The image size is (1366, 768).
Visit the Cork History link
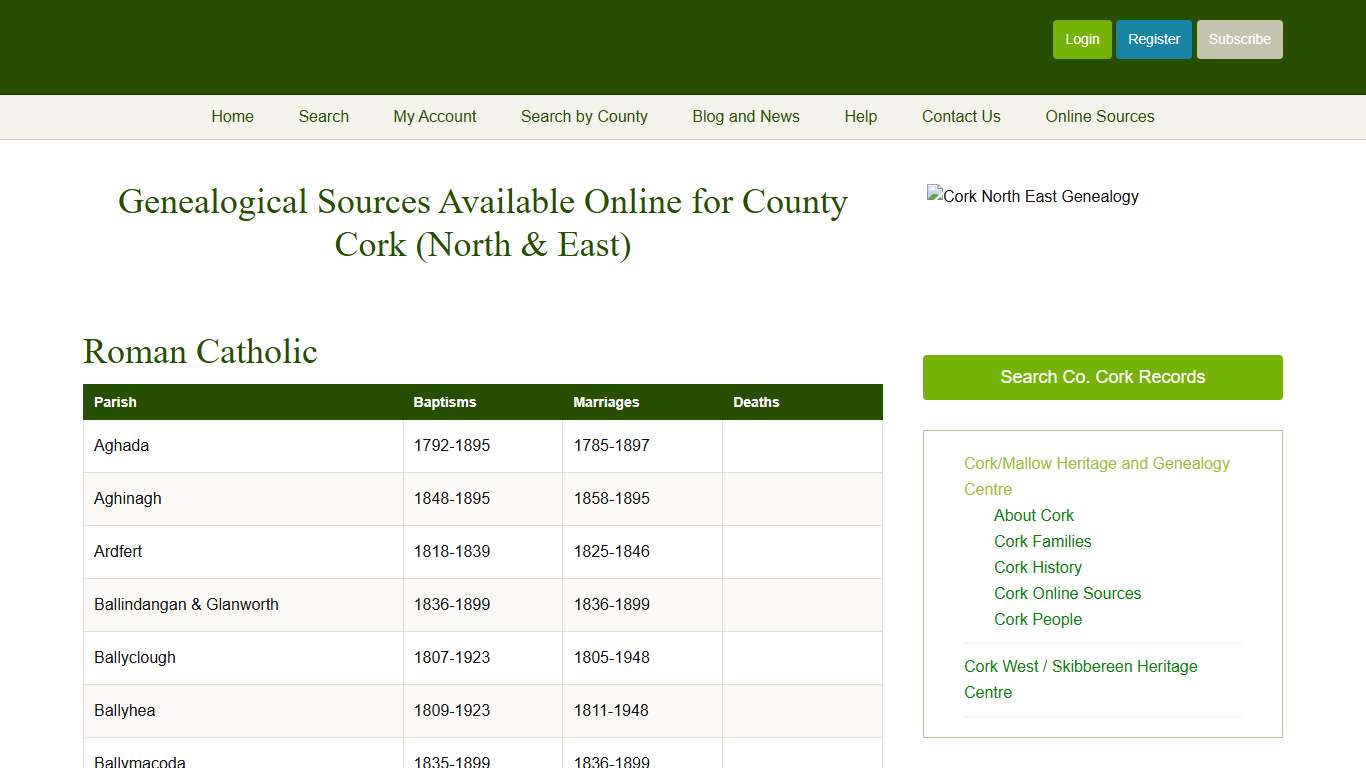point(1038,567)
